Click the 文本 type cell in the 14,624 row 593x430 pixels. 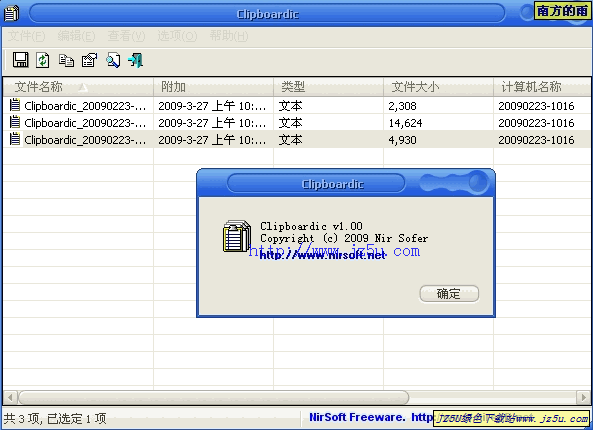point(290,123)
